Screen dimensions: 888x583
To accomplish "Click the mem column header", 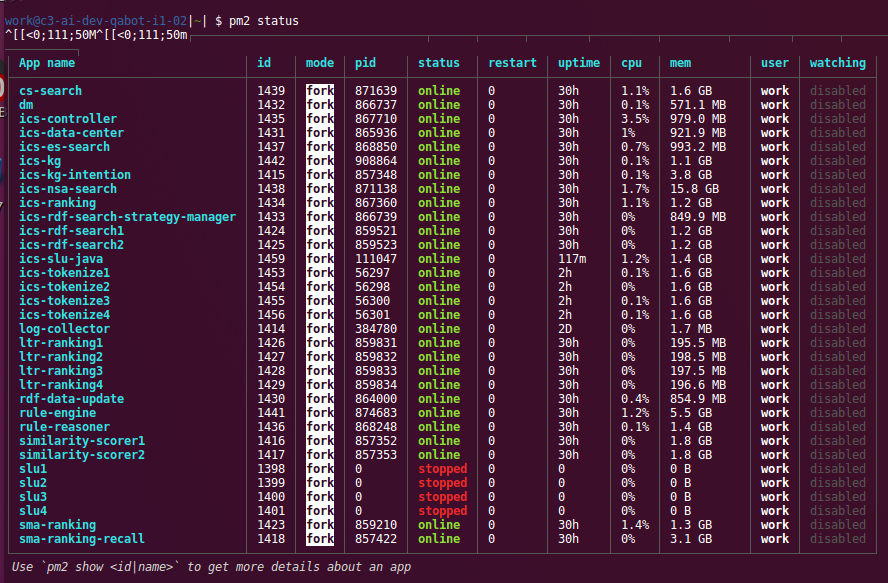I will click(679, 62).
